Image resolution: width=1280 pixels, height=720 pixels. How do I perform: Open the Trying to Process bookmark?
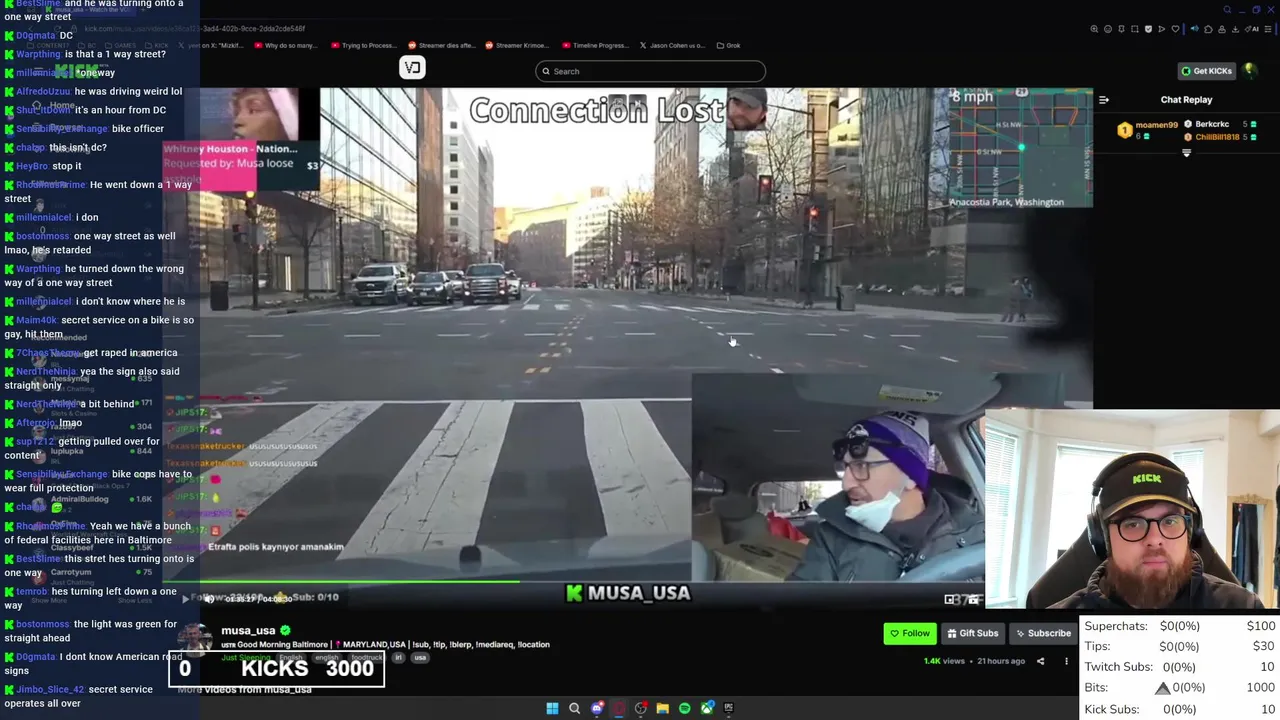pos(364,45)
